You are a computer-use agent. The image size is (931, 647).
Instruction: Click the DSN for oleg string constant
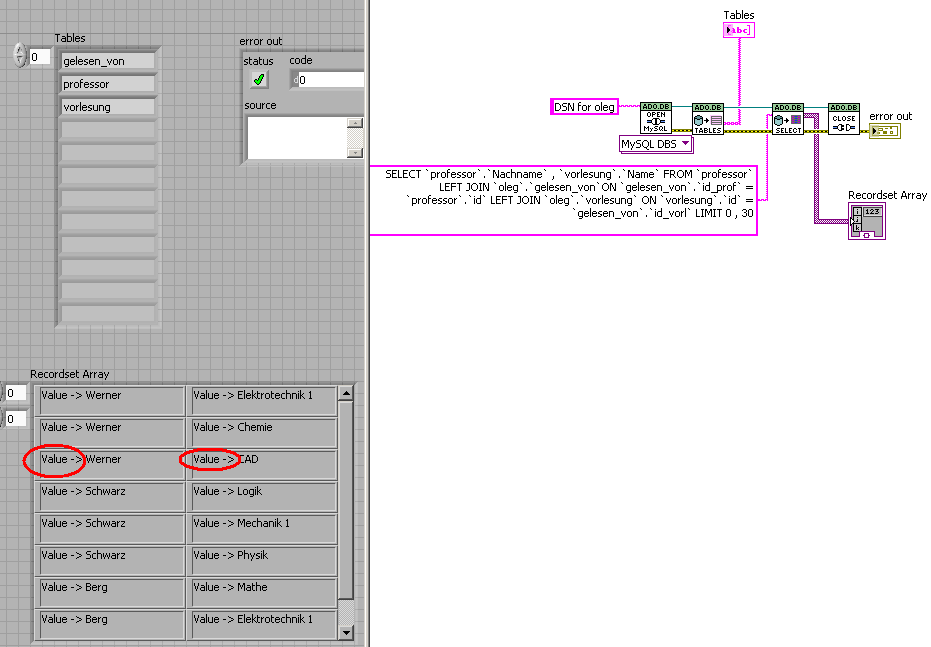tap(584, 107)
